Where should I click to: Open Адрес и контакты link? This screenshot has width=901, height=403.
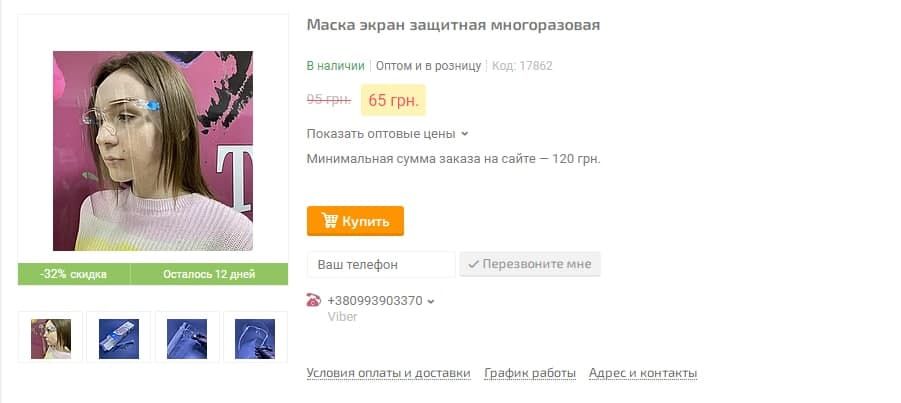643,373
